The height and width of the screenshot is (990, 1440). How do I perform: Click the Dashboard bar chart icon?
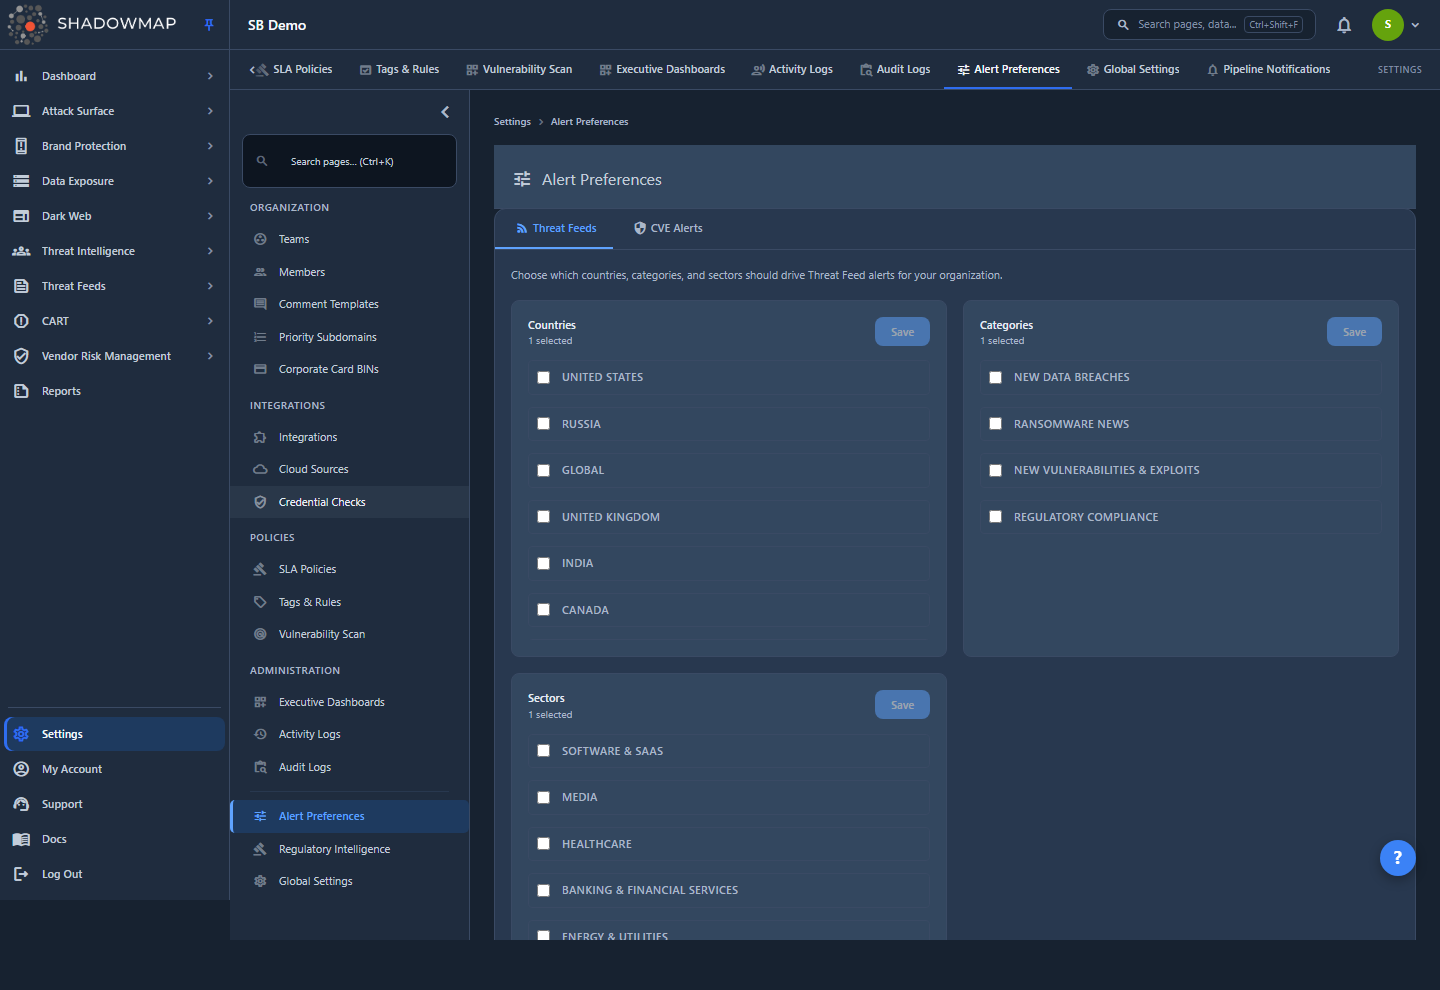[21, 76]
